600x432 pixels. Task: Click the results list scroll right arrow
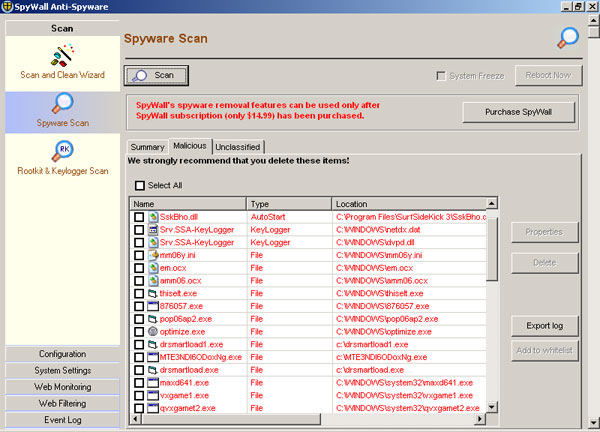click(x=480, y=419)
